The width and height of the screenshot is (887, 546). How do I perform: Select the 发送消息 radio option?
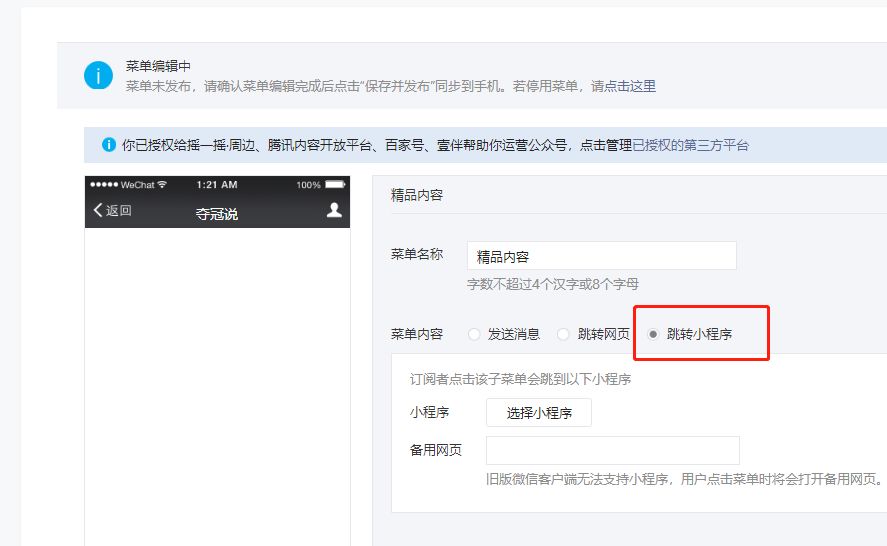coord(474,334)
